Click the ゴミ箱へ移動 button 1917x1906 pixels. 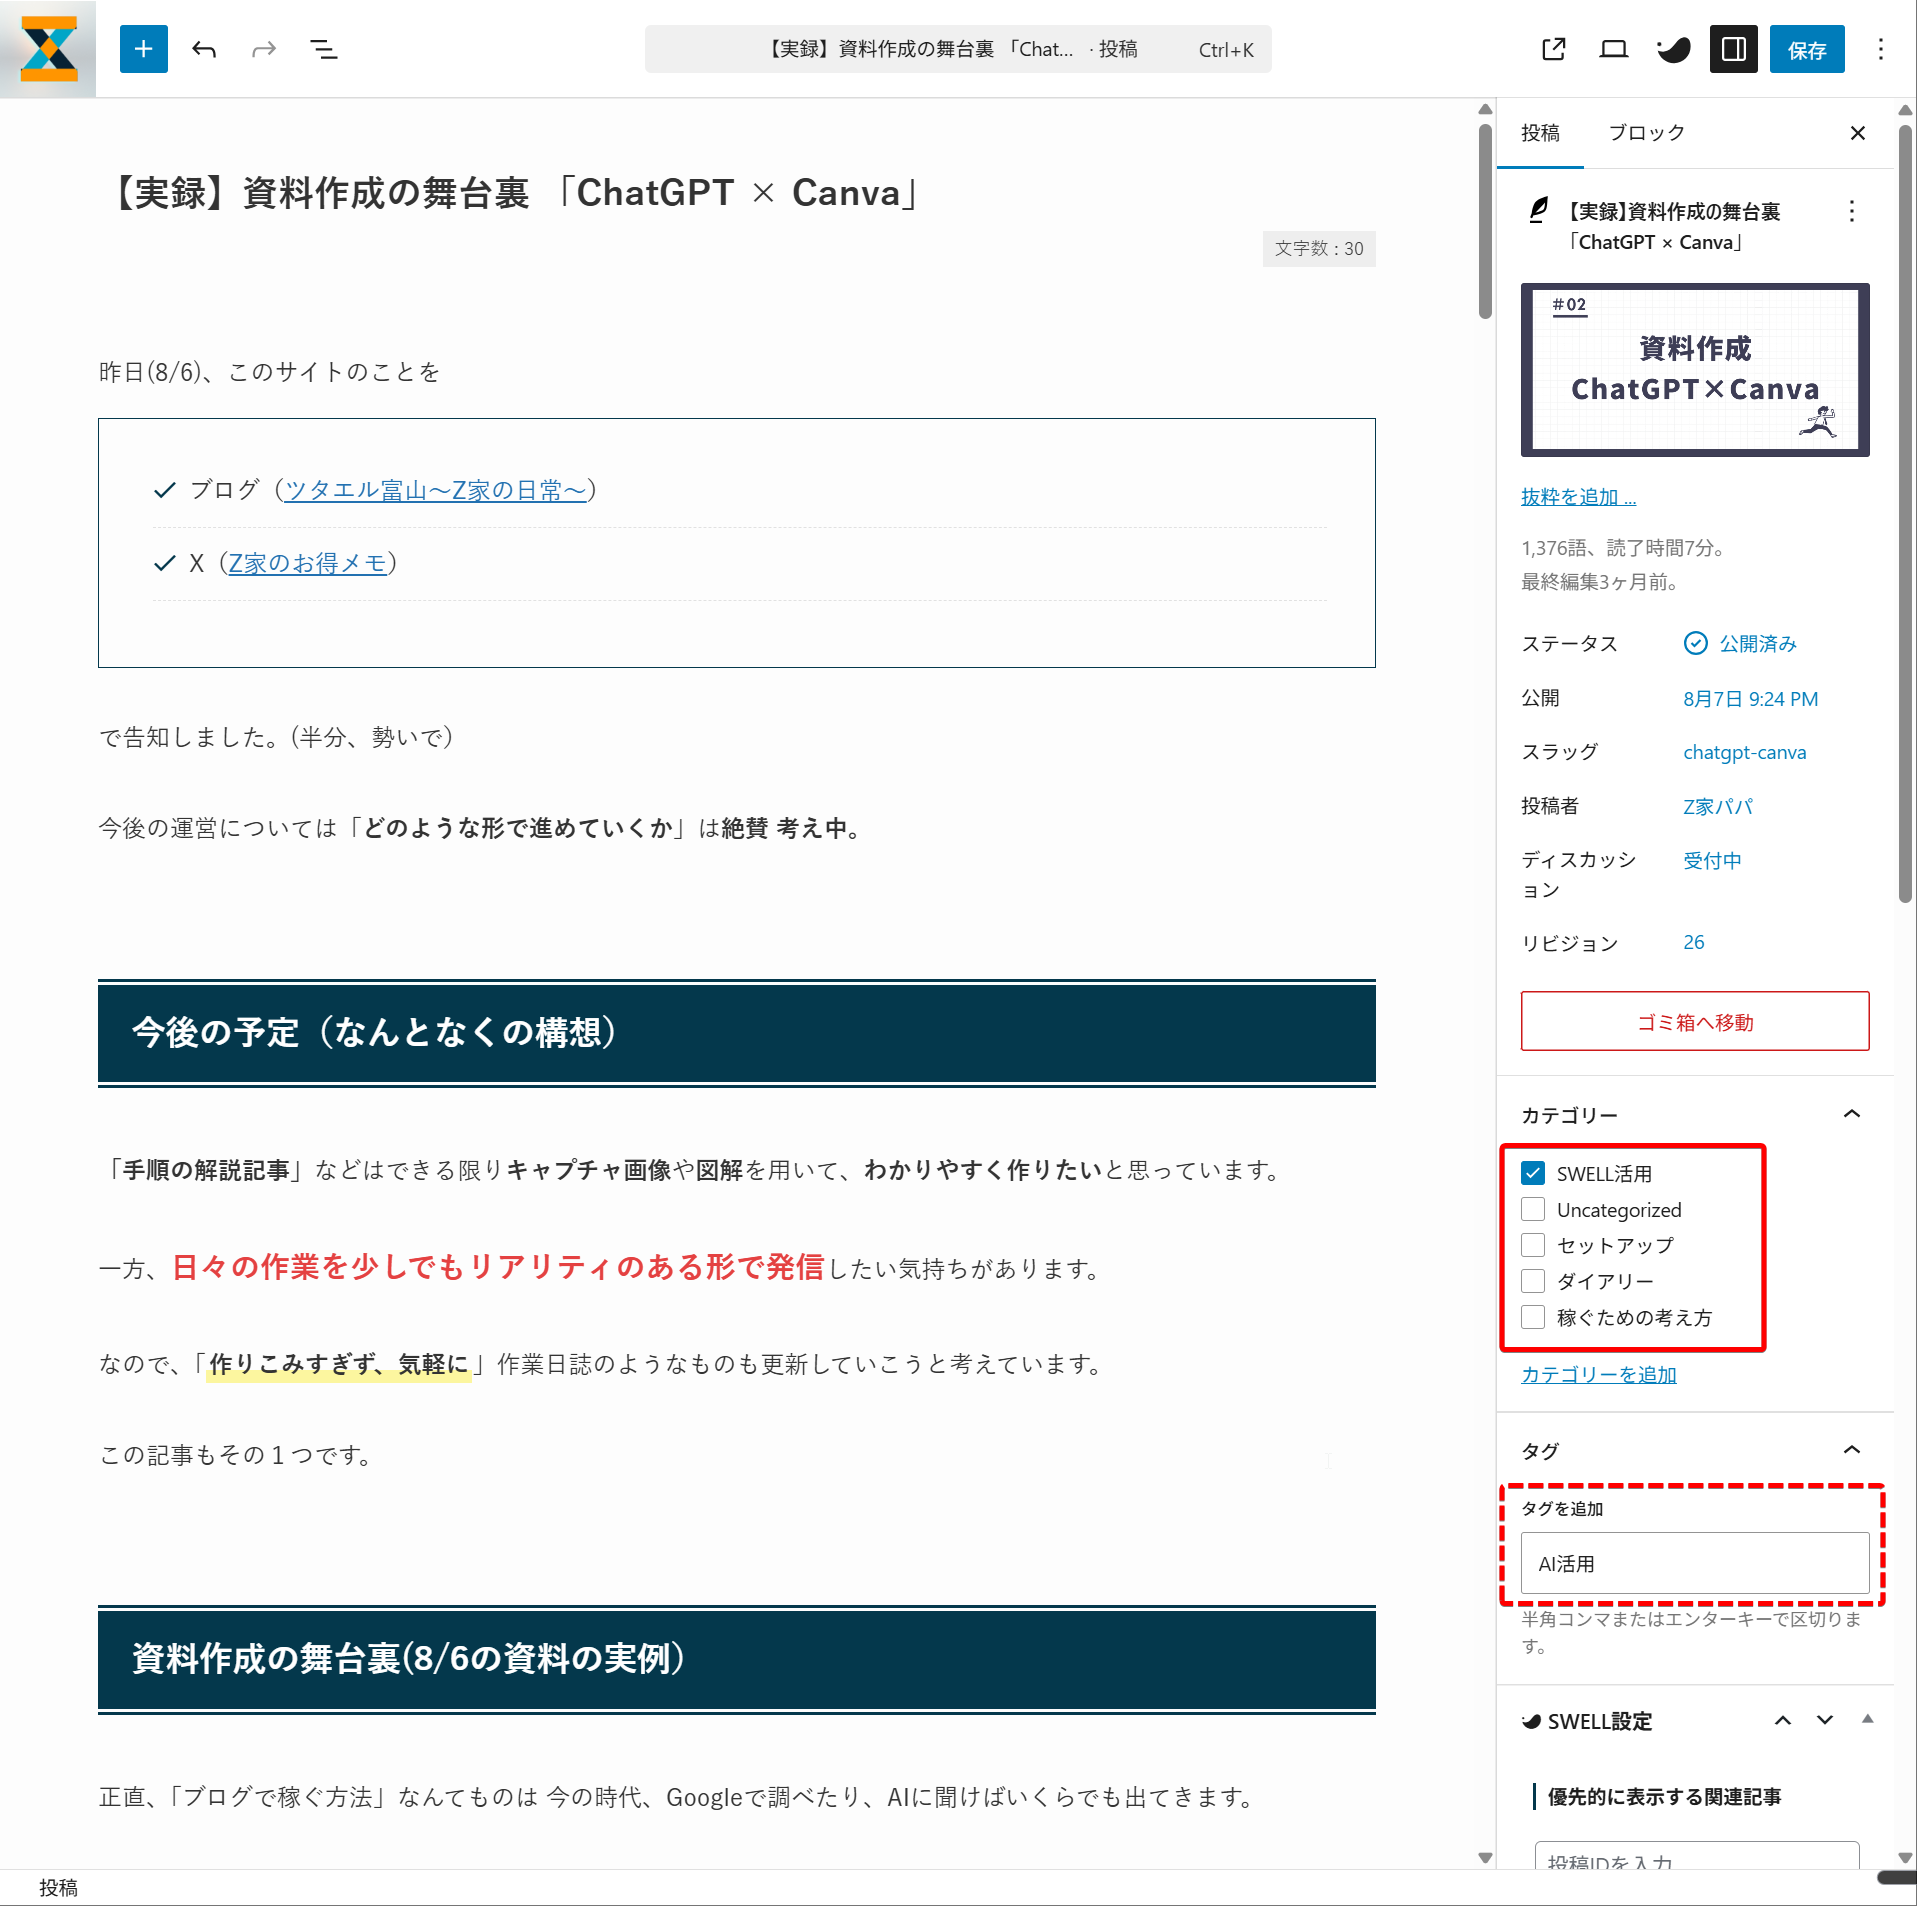1694,1021
